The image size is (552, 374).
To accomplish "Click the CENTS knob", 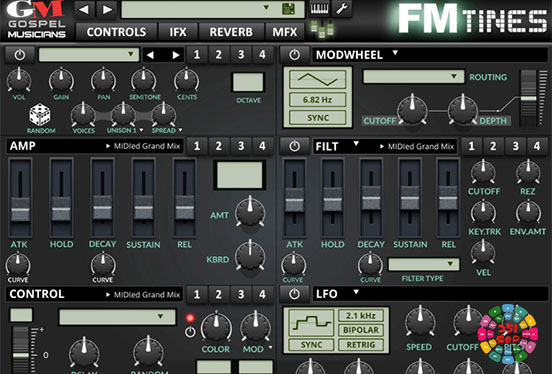I will pos(187,80).
